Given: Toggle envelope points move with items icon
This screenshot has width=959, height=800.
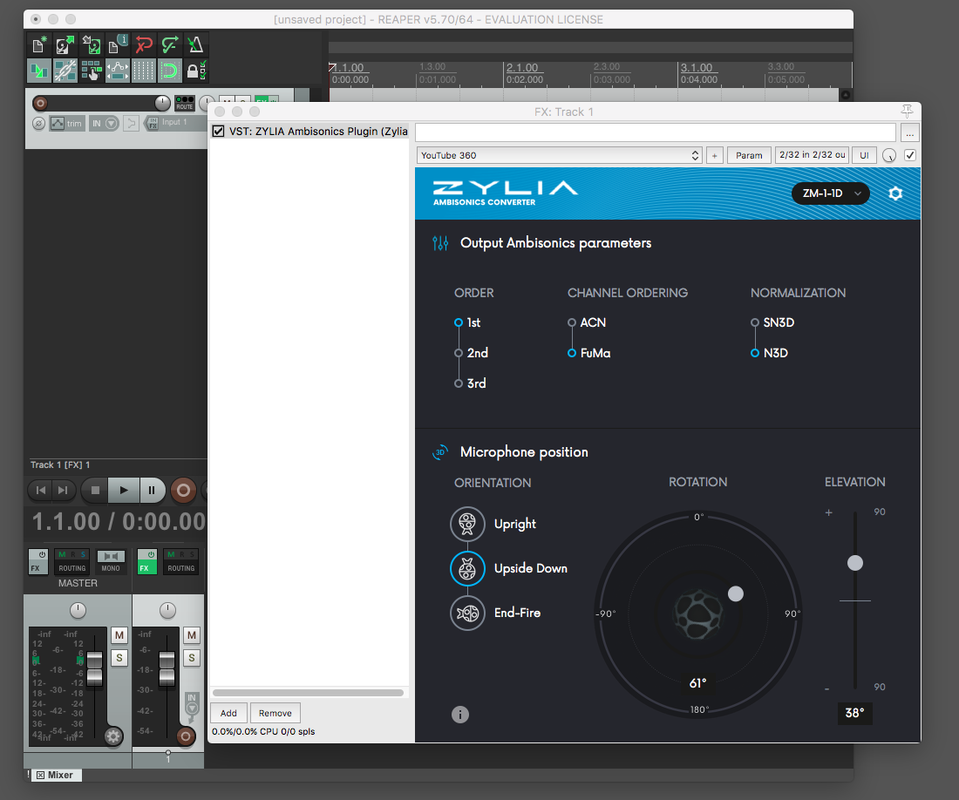Looking at the screenshot, I should pos(117,71).
